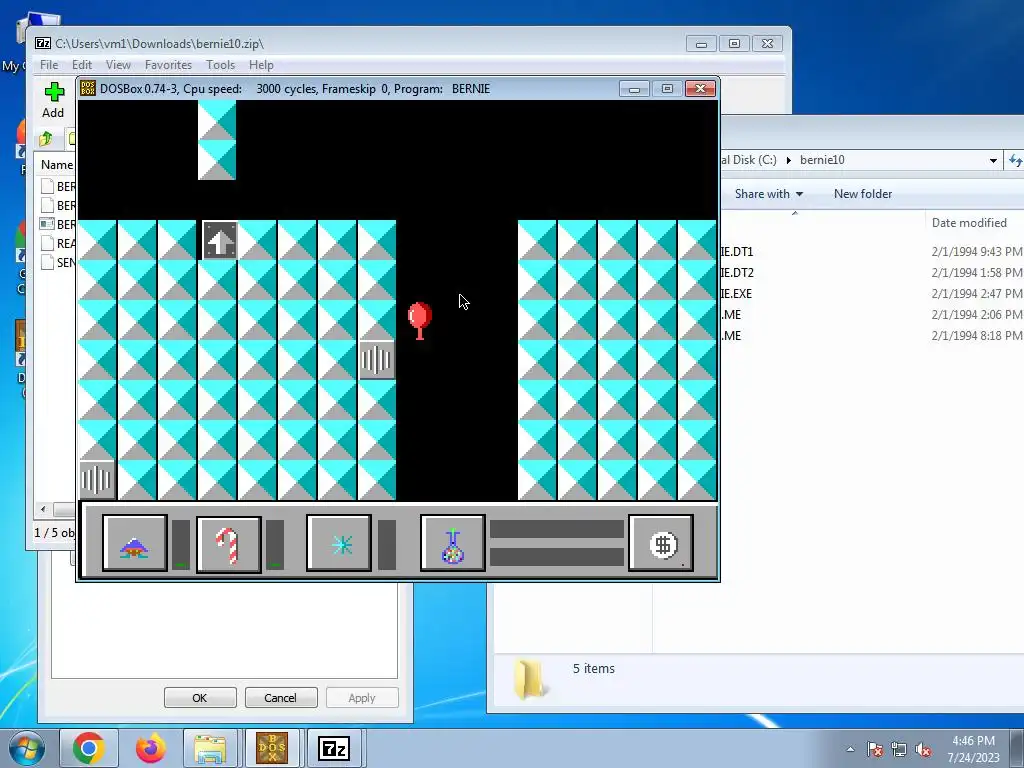Click the folder icon in Explorer details pane
This screenshot has width=1024, height=768.
tap(529, 679)
